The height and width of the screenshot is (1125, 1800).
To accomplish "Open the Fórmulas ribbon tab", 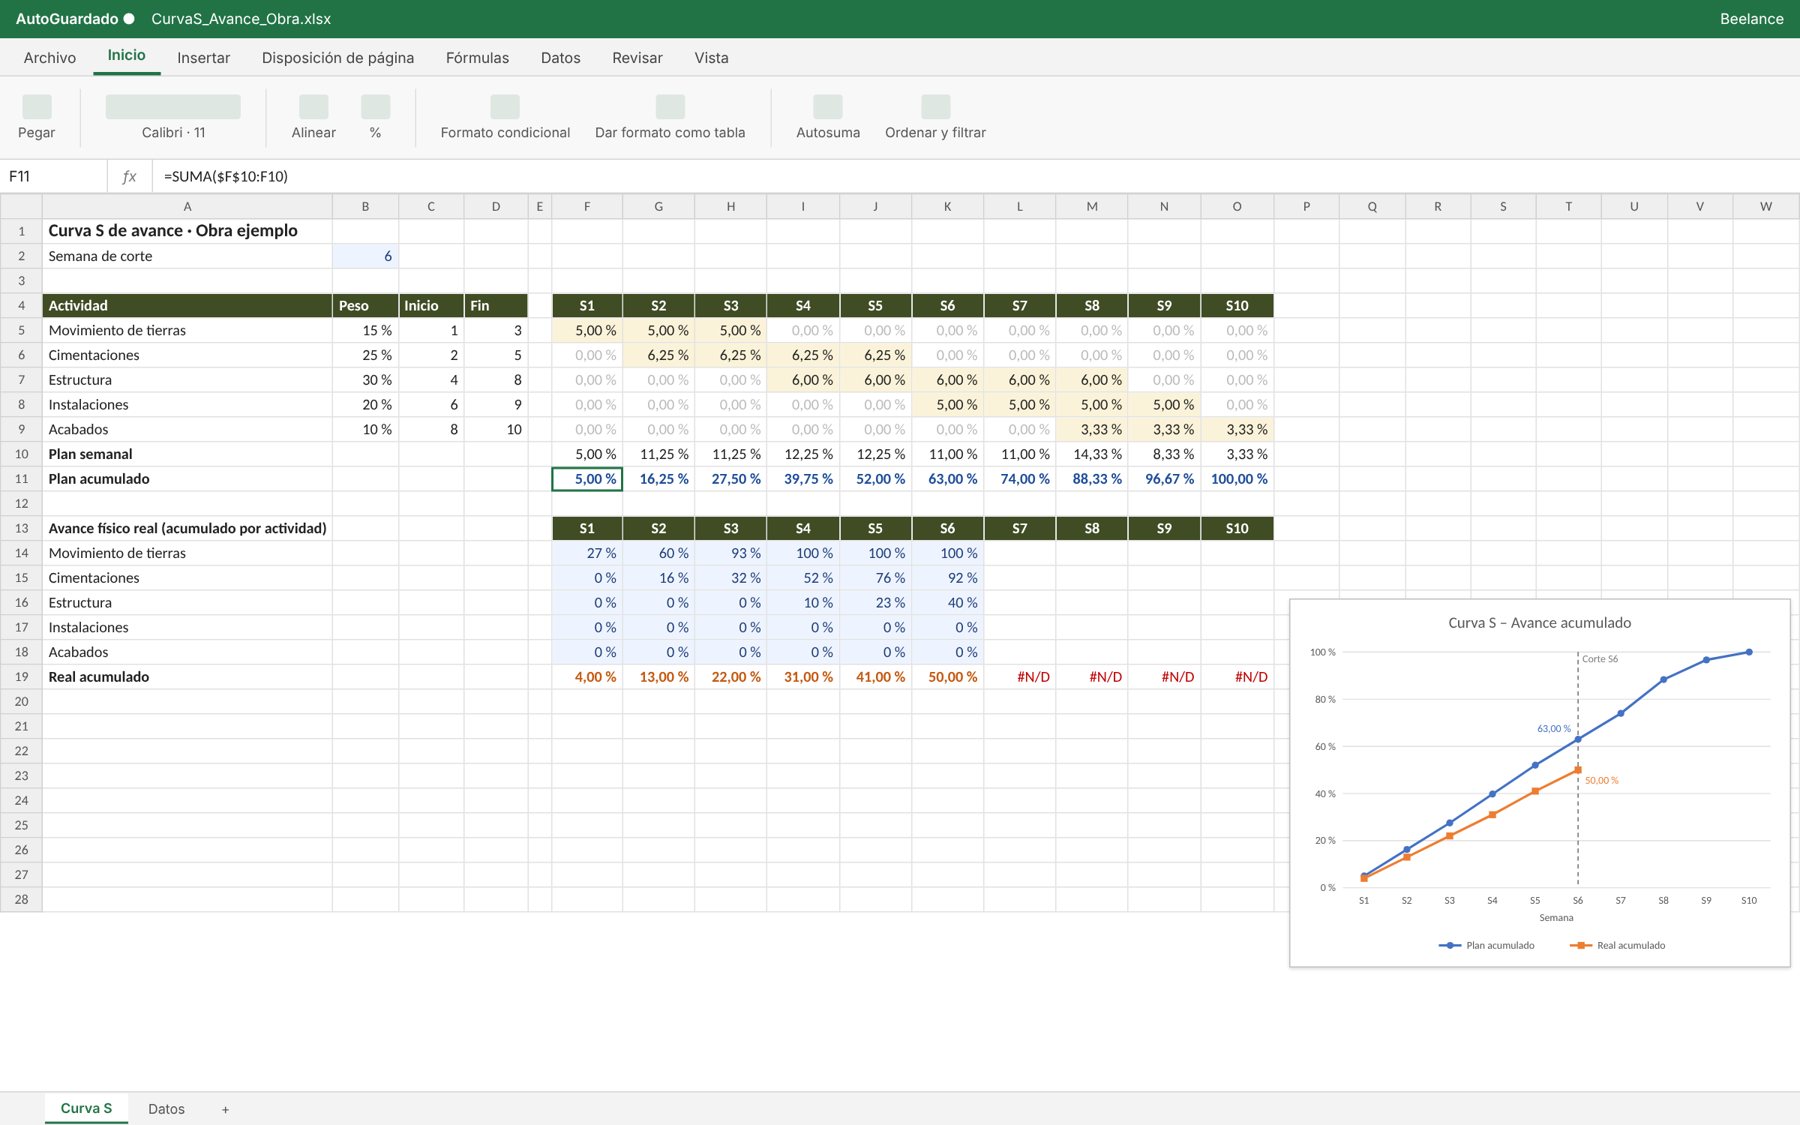I will 477,58.
